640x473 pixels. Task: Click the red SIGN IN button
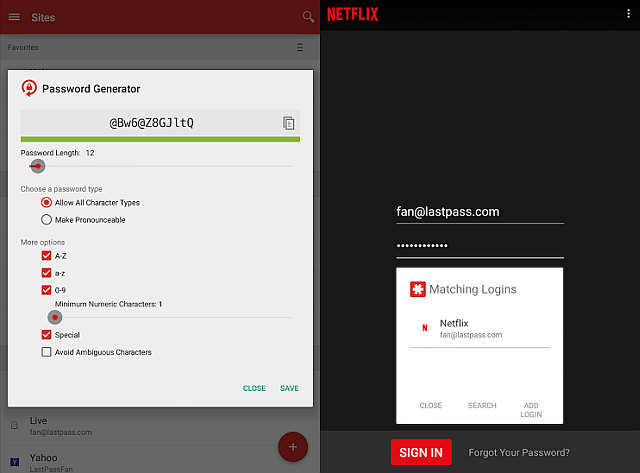[421, 452]
